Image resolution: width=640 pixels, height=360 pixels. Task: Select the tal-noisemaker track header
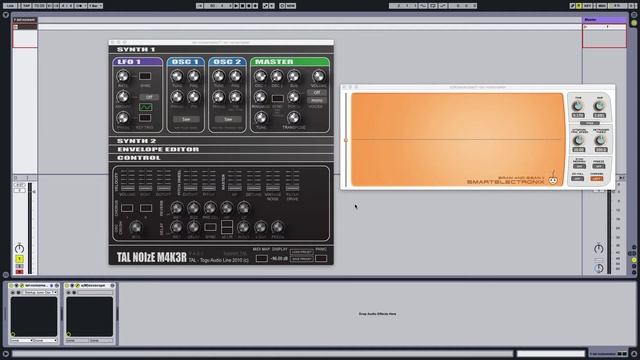(x=25, y=20)
